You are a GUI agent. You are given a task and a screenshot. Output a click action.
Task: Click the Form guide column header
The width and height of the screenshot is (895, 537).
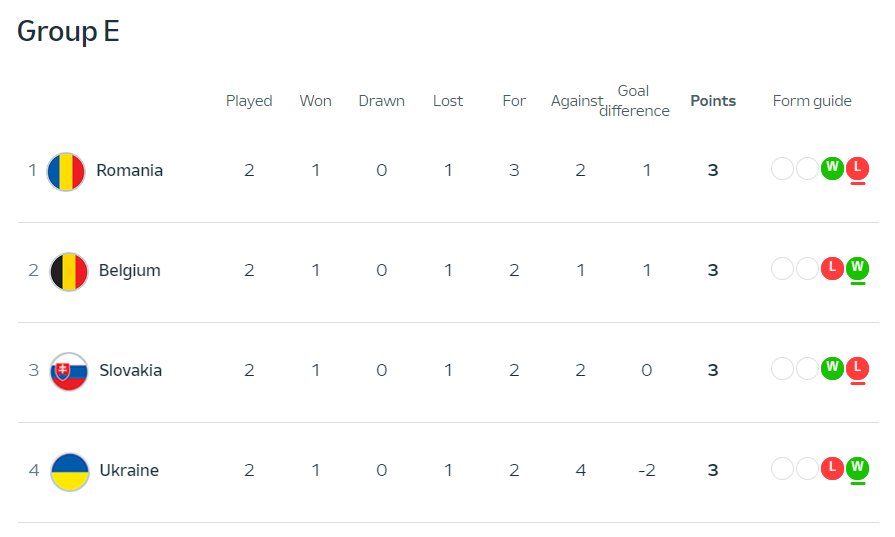click(x=812, y=101)
